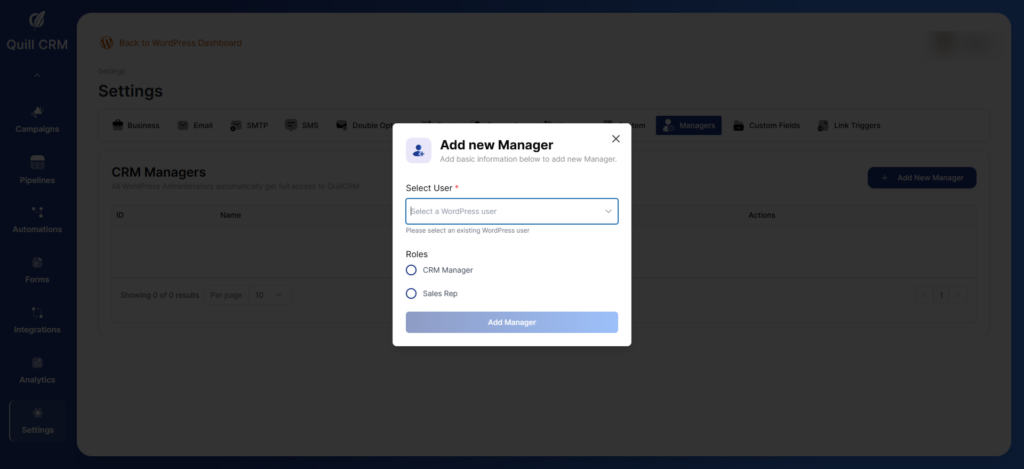1024x469 pixels.
Task: Open the Select a WordPress user dropdown
Action: click(511, 211)
